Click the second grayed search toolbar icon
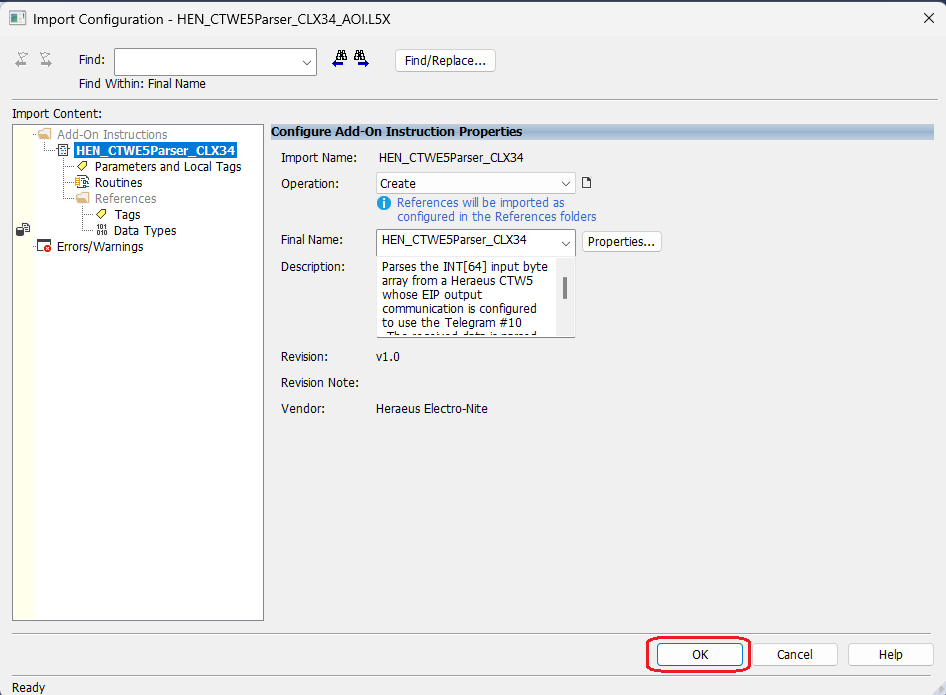Screen dimensions: 946x695 point(46,59)
